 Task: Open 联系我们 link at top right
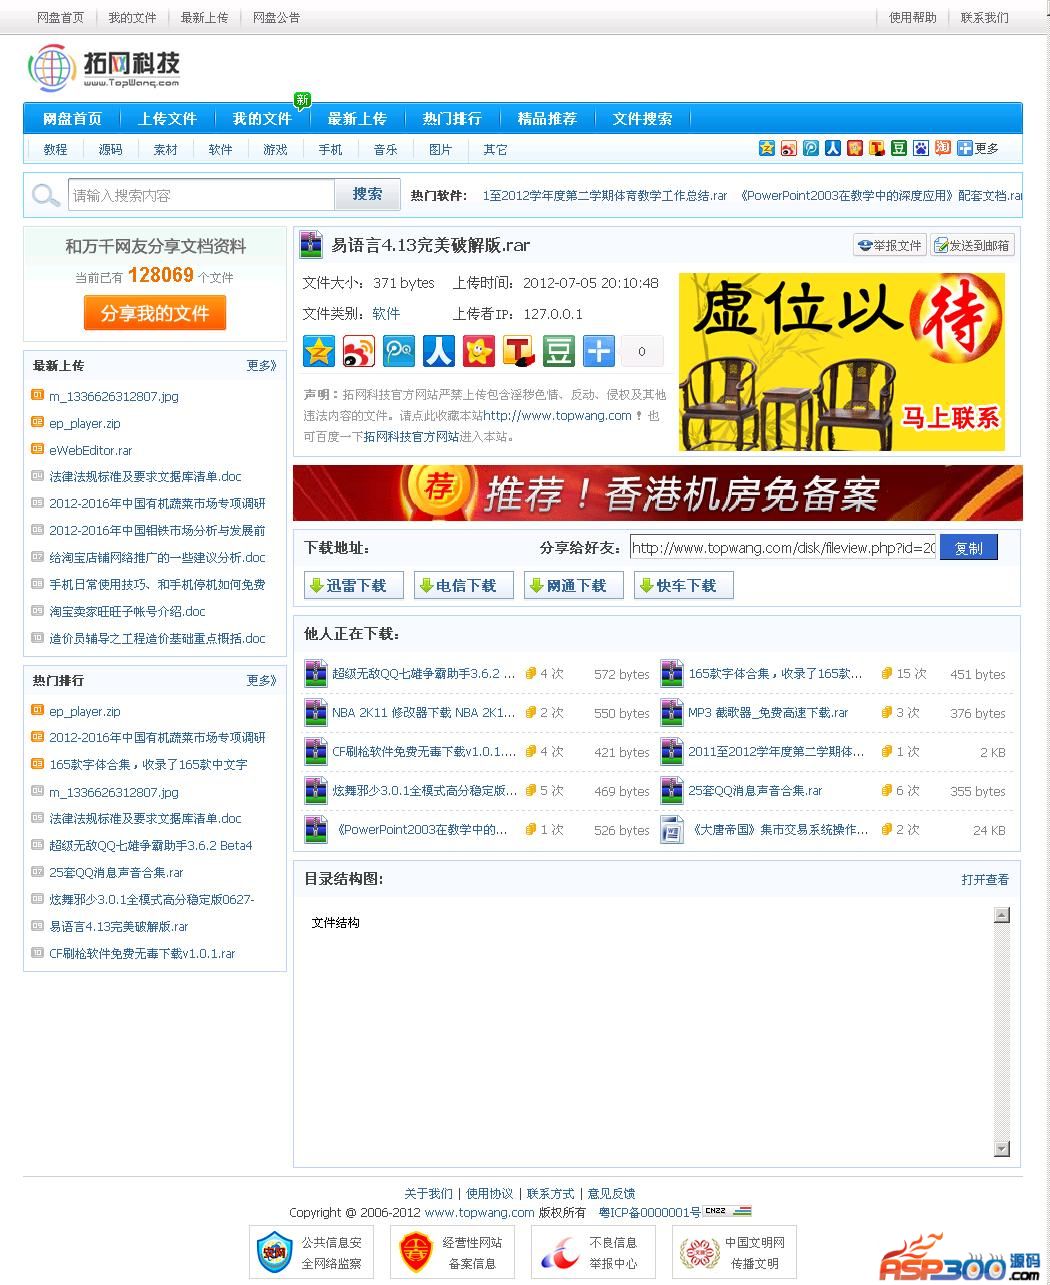pos(985,17)
